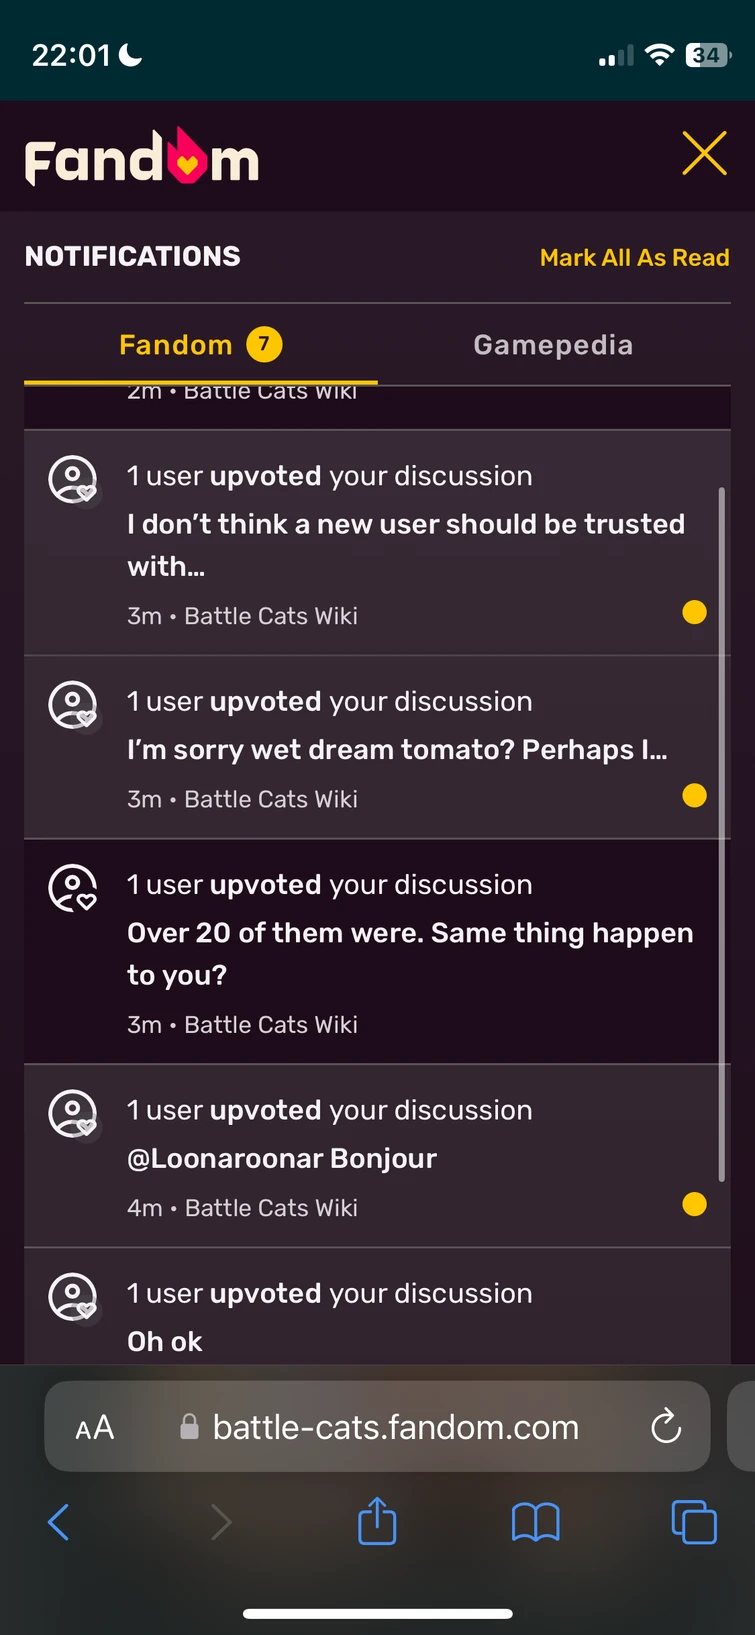
Task: Click unread dot on "@Loonaroonar Bonjour" notification
Action: click(694, 1204)
